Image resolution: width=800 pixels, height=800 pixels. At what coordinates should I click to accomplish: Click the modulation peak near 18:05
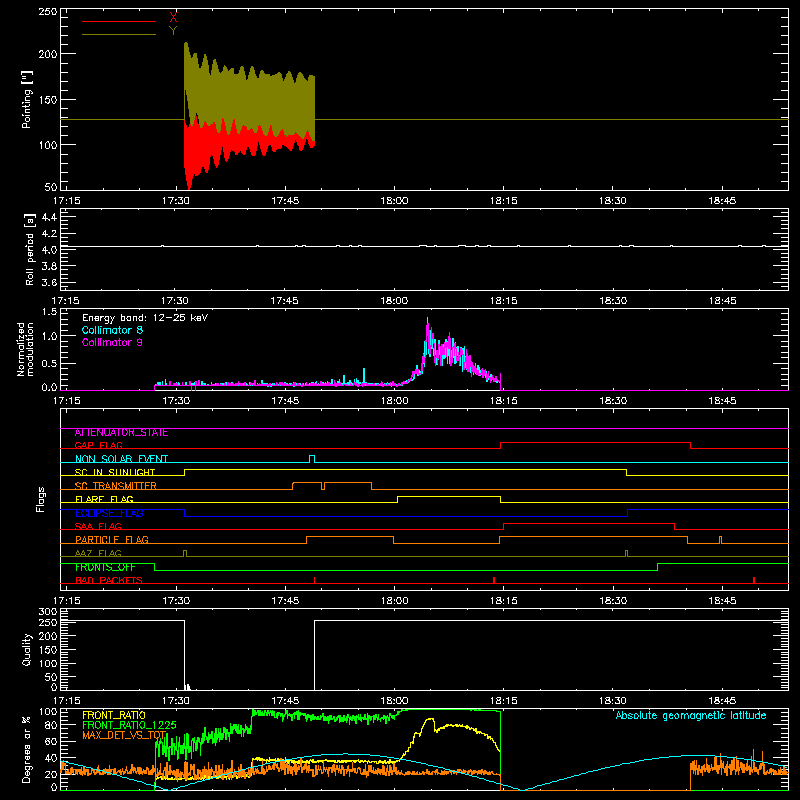click(x=428, y=327)
